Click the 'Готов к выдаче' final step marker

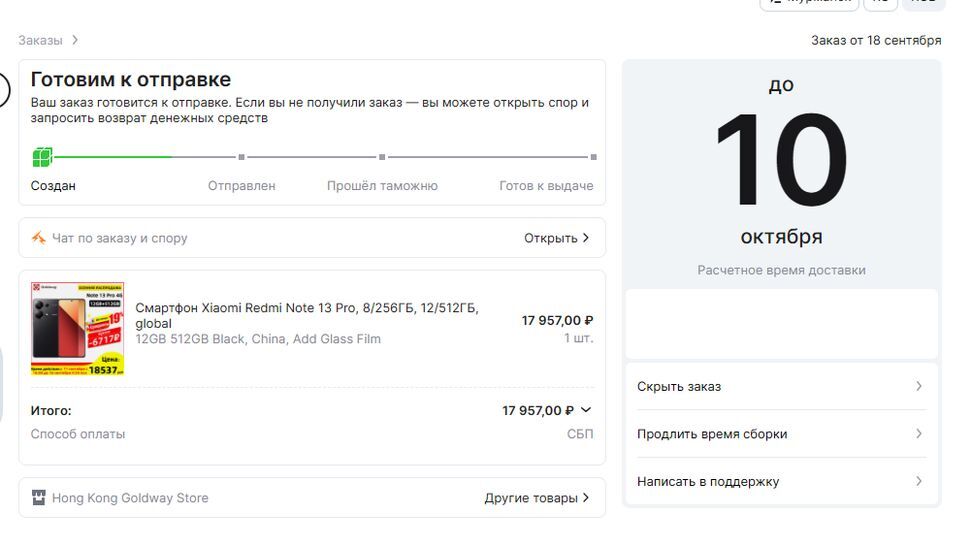(593, 157)
